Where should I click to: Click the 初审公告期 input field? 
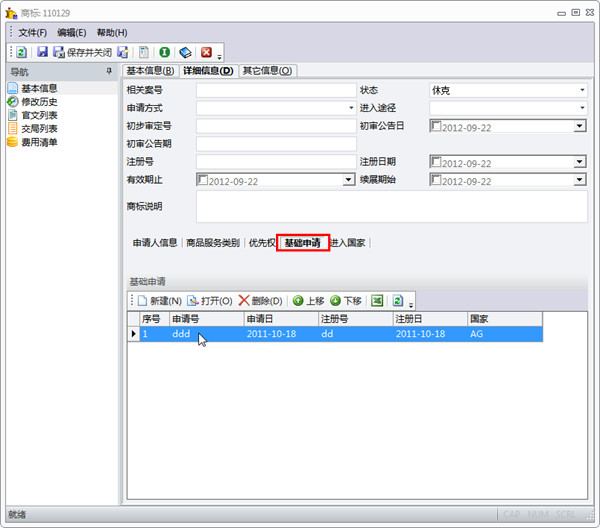coord(276,144)
